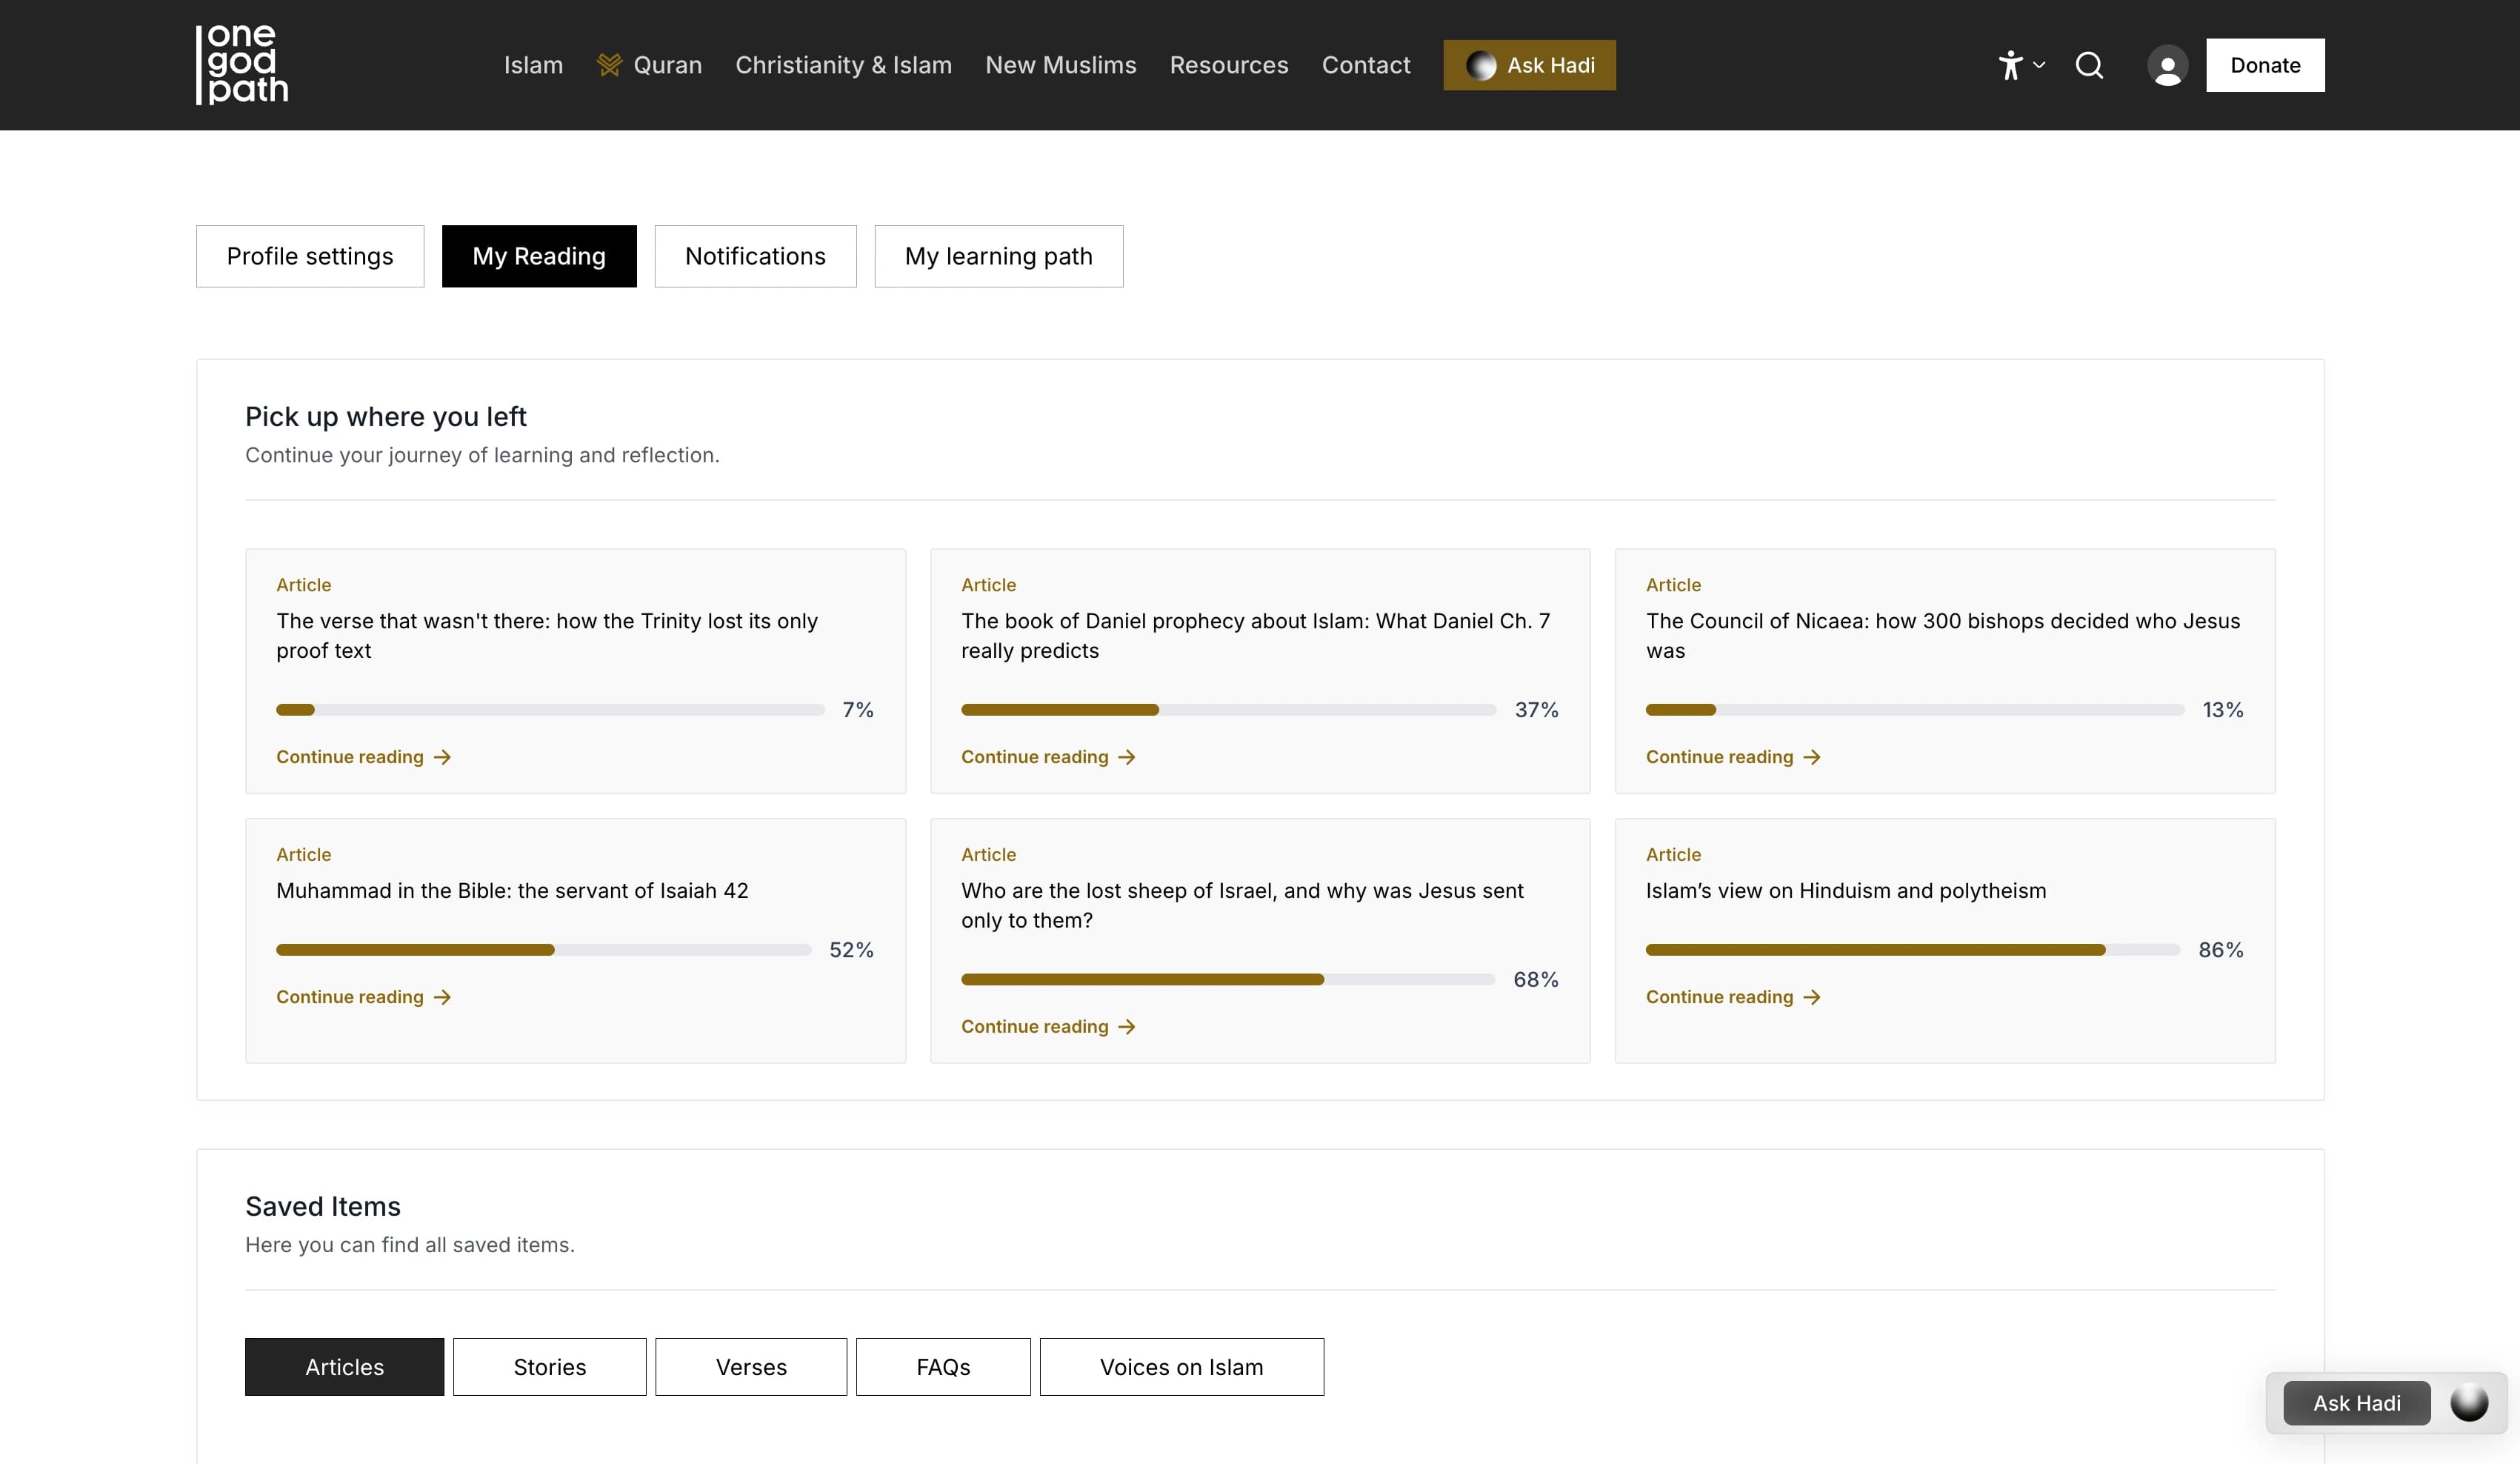Click the user profile avatar icon
This screenshot has height=1464, width=2520.
click(2167, 66)
